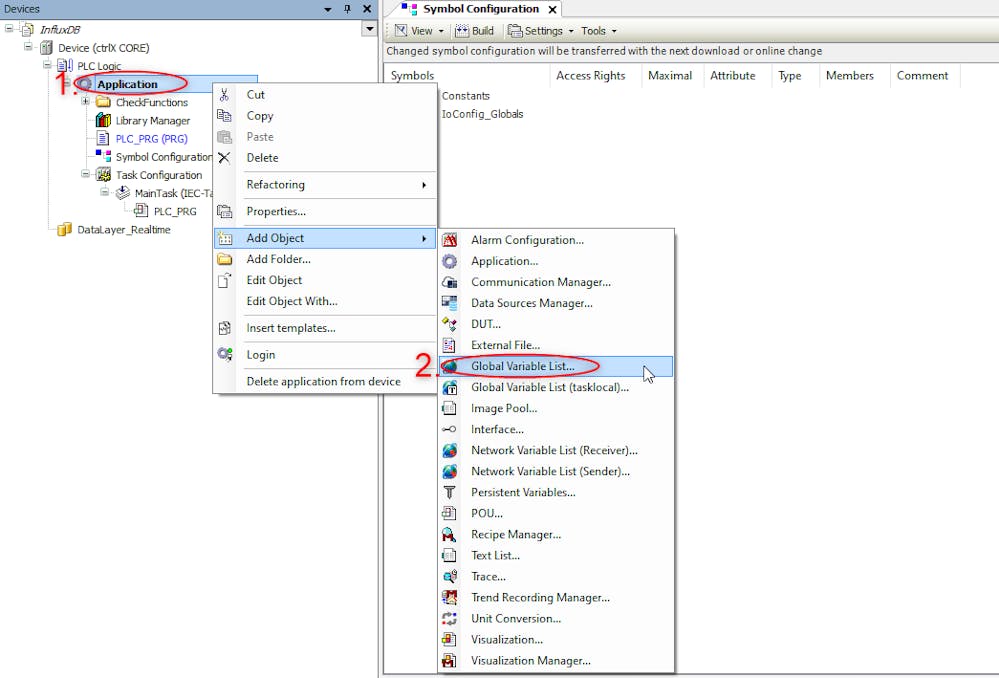Screen dimensions: 999x678
Task: Collapse the PLC Logic tree node
Action: tap(47, 64)
